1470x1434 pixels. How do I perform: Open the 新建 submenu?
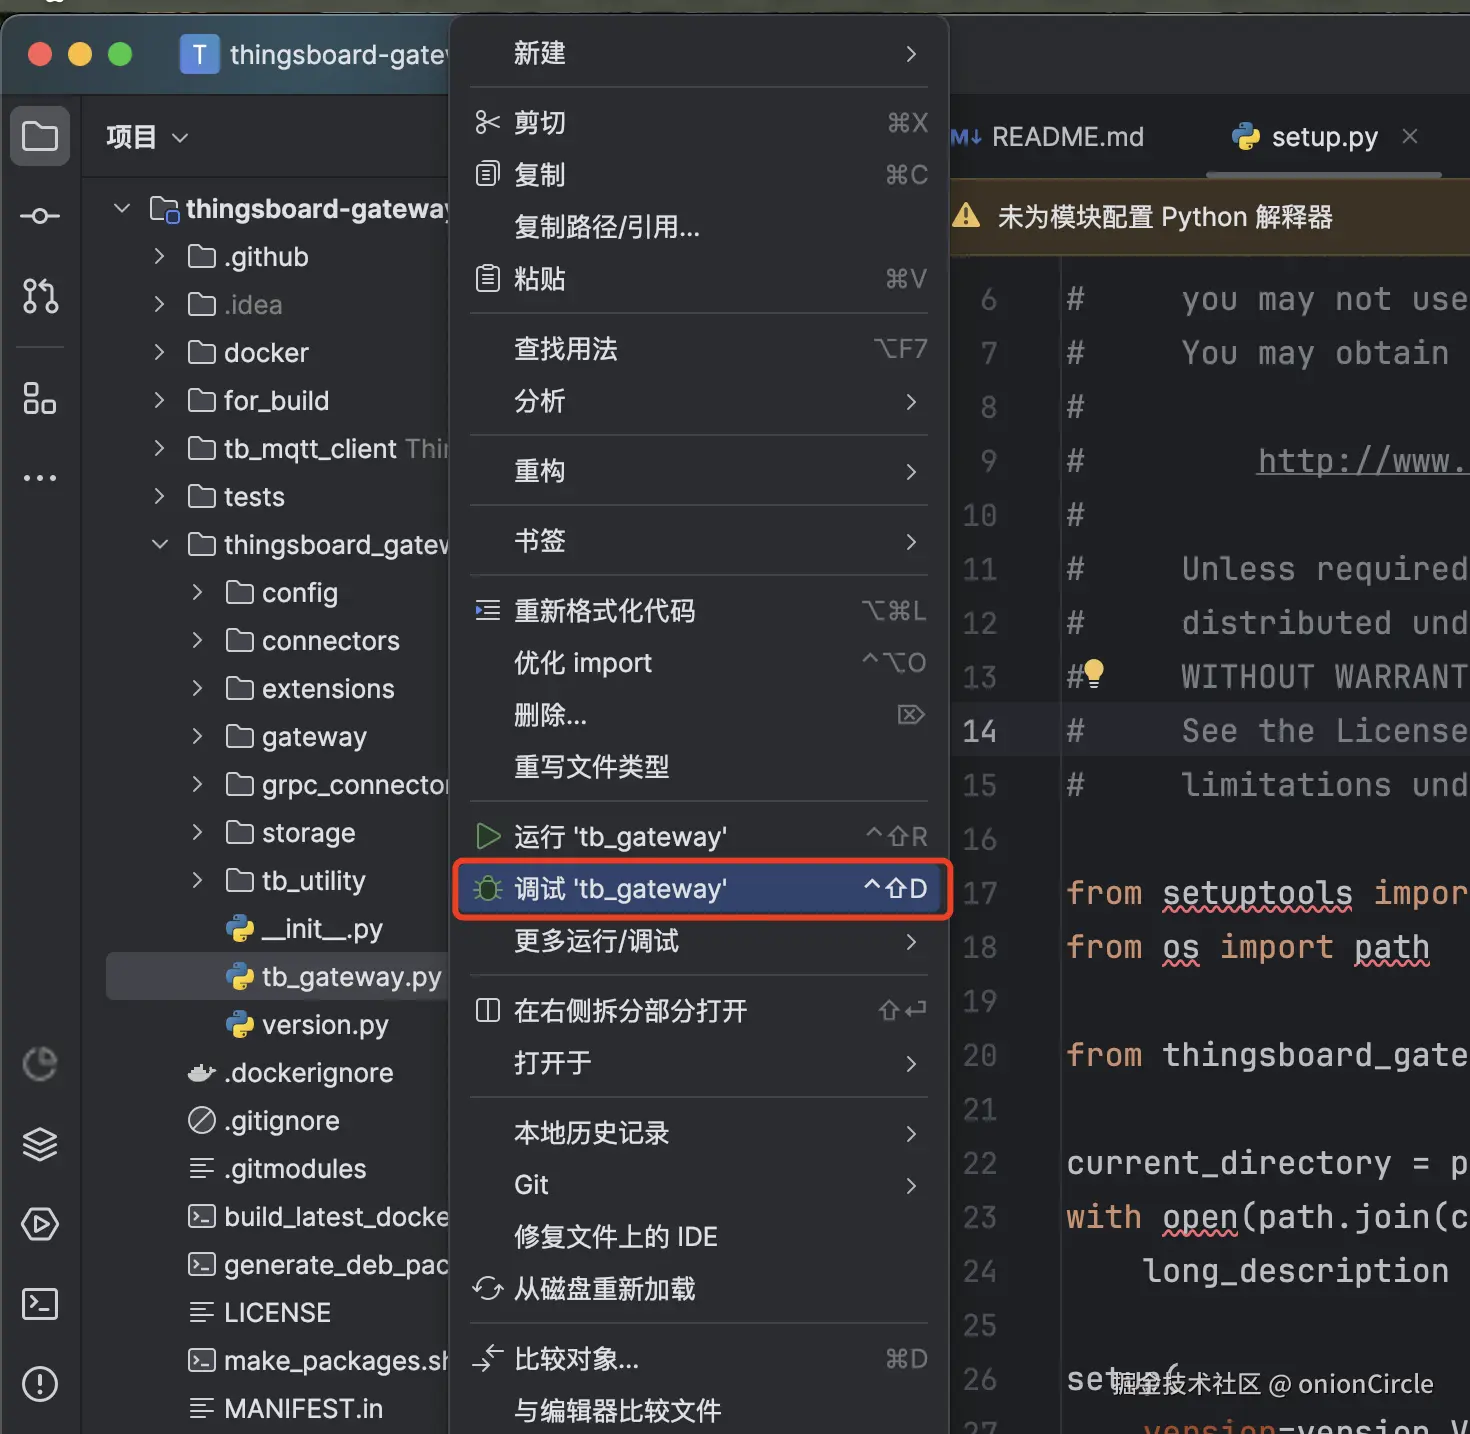(699, 53)
